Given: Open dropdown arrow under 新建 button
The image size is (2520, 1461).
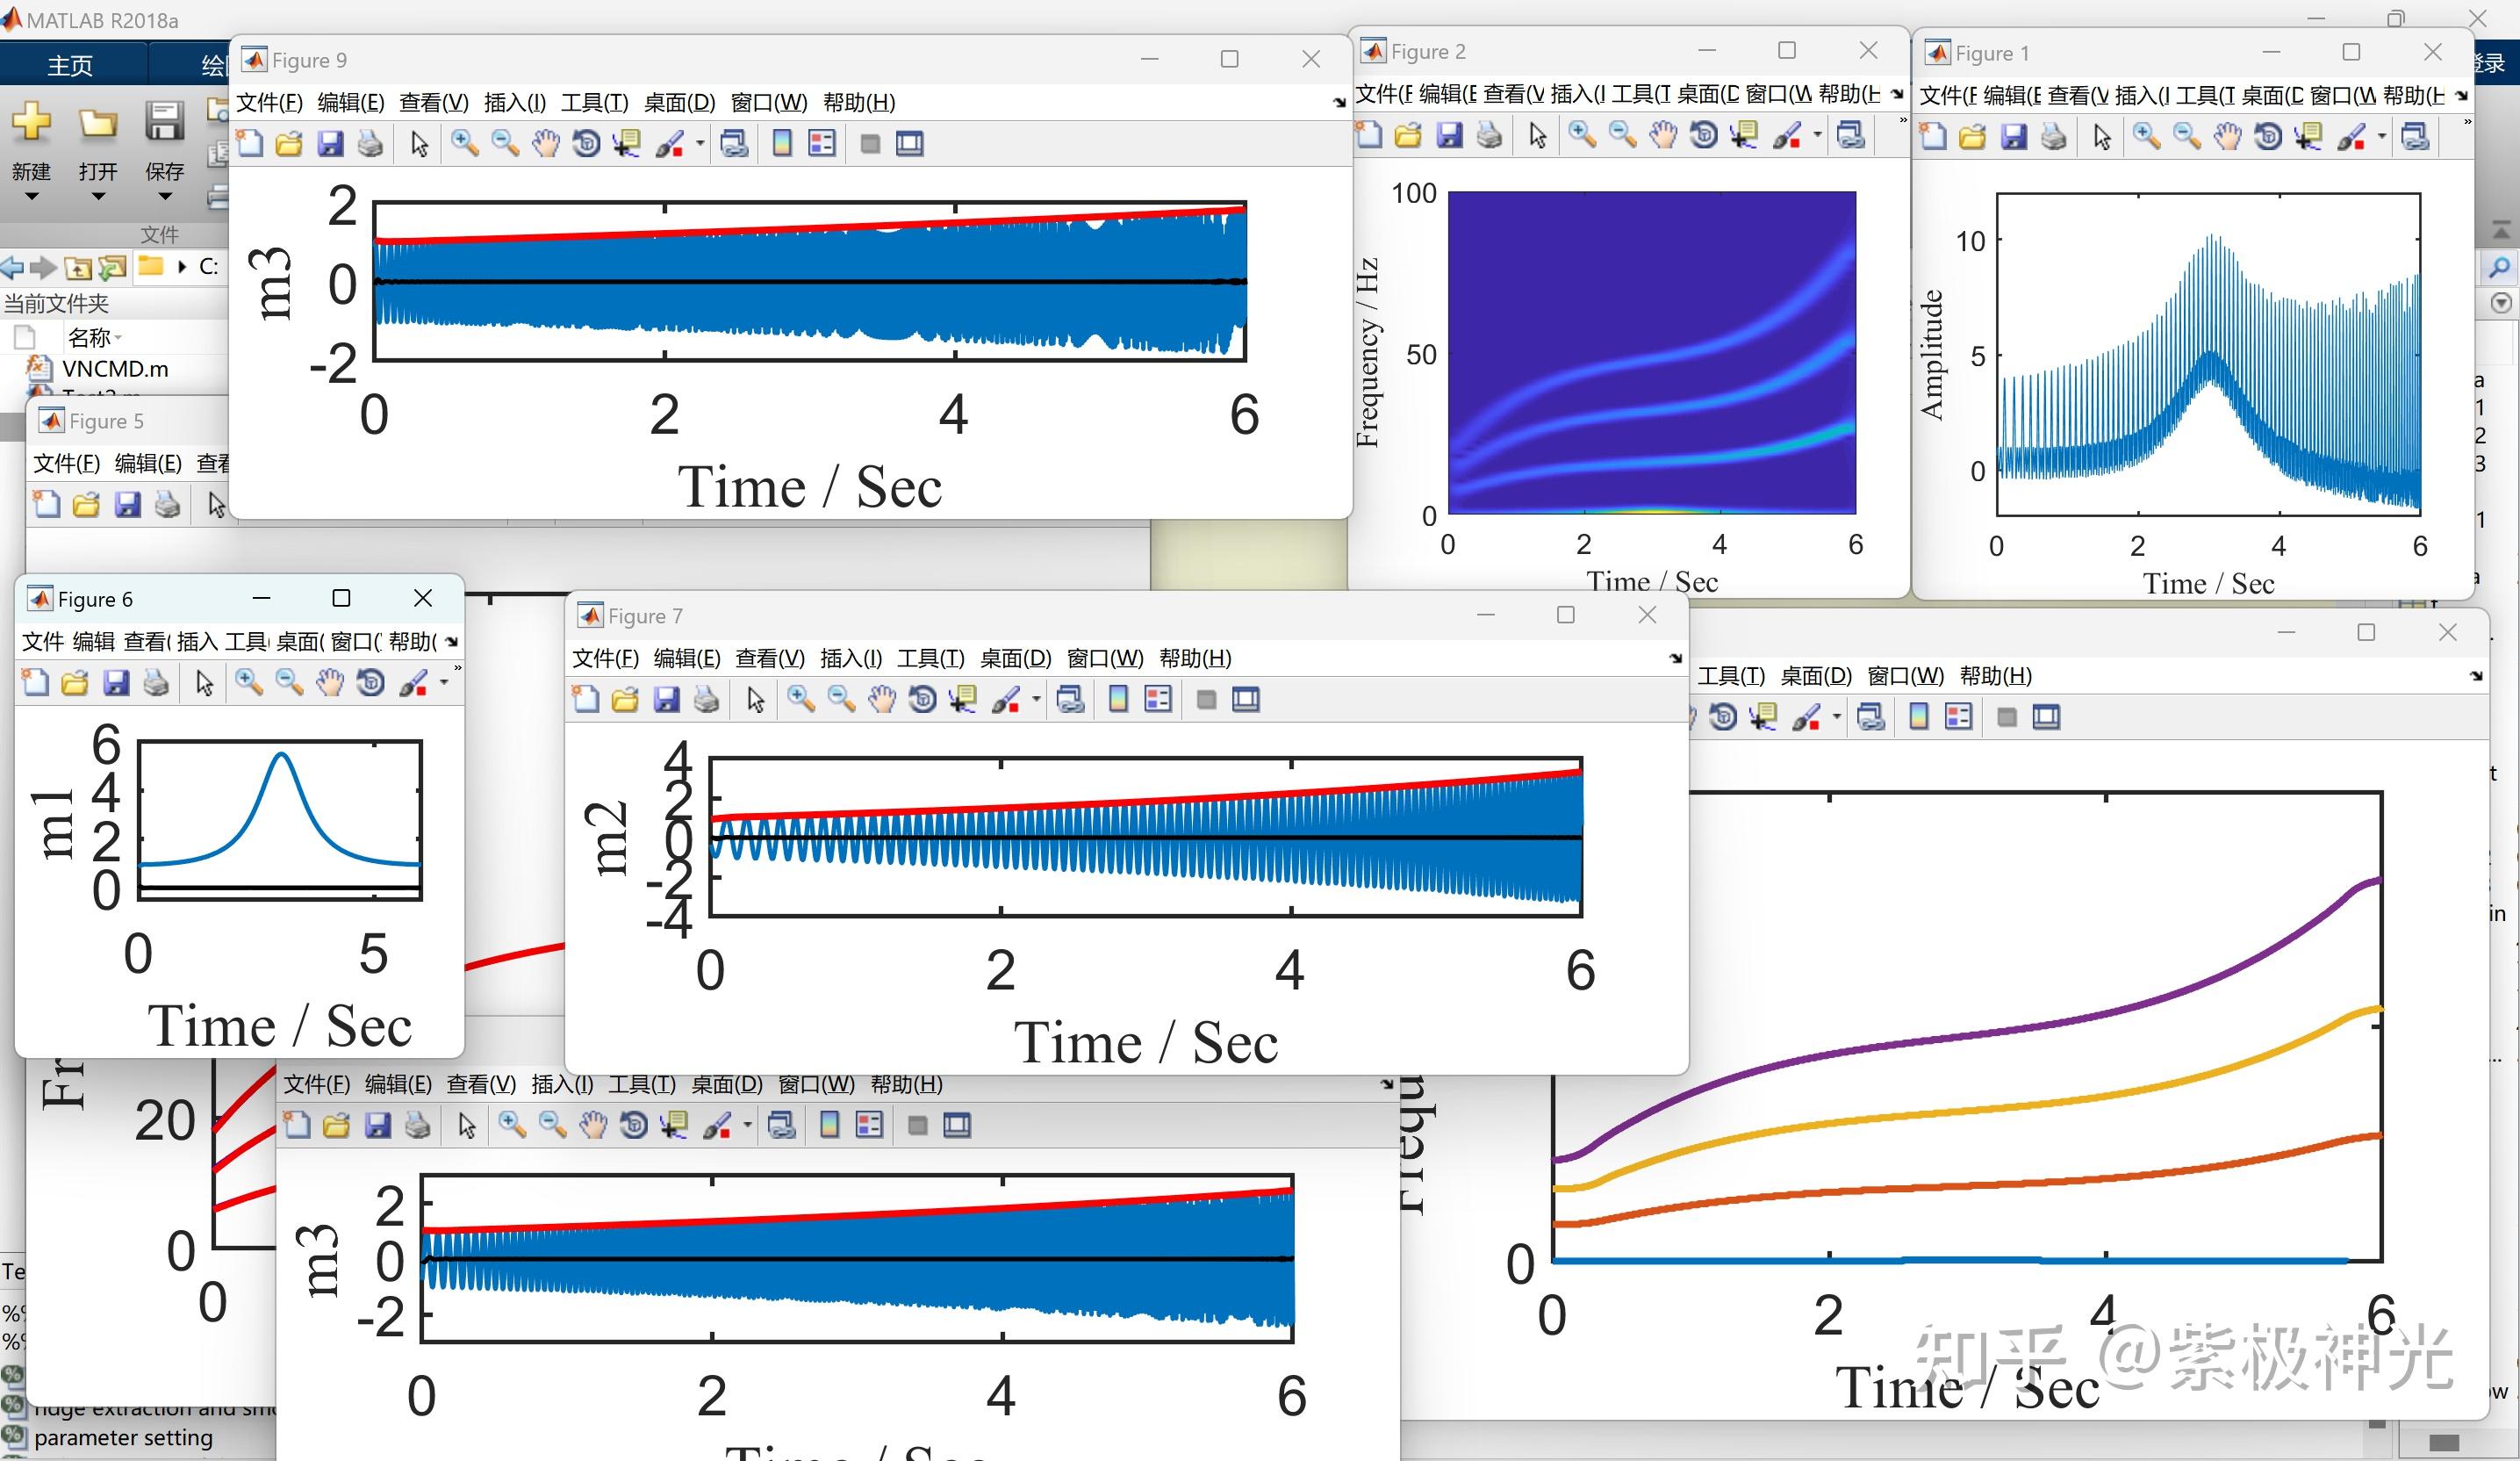Looking at the screenshot, I should (x=31, y=197).
